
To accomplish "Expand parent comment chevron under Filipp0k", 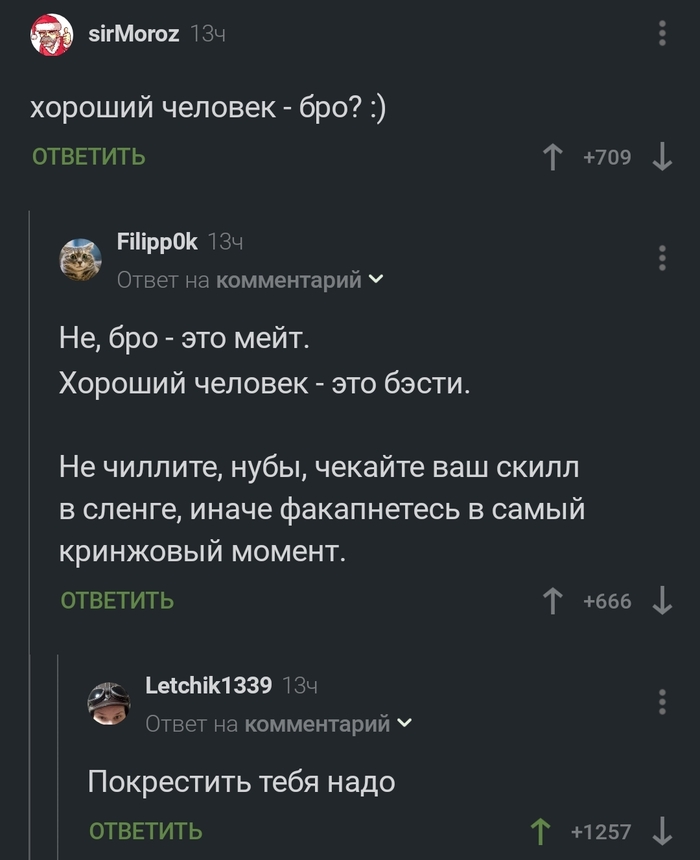I will coord(375,280).
